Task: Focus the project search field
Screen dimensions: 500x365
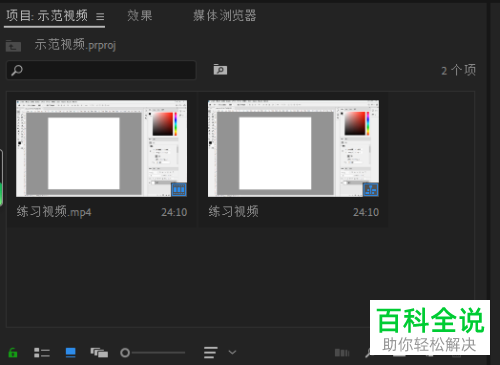Action: 101,70
